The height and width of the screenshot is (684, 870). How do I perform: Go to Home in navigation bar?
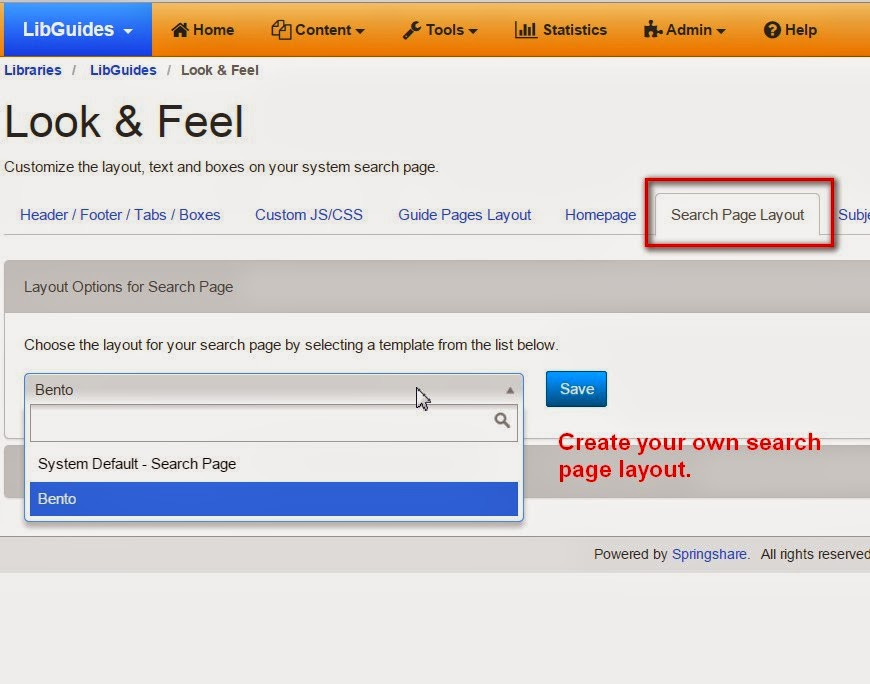[x=203, y=30]
